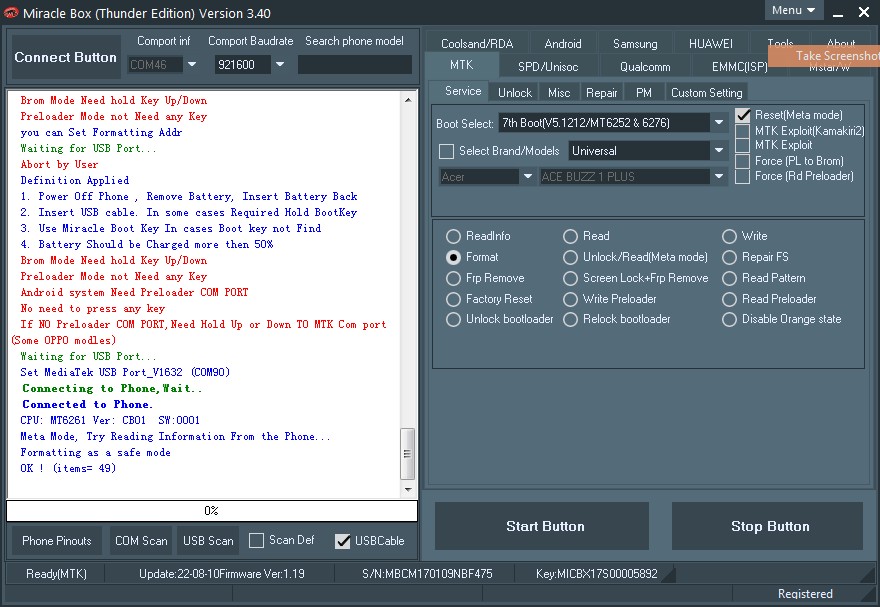Enable the Select Brand/Models checkbox

pos(446,151)
